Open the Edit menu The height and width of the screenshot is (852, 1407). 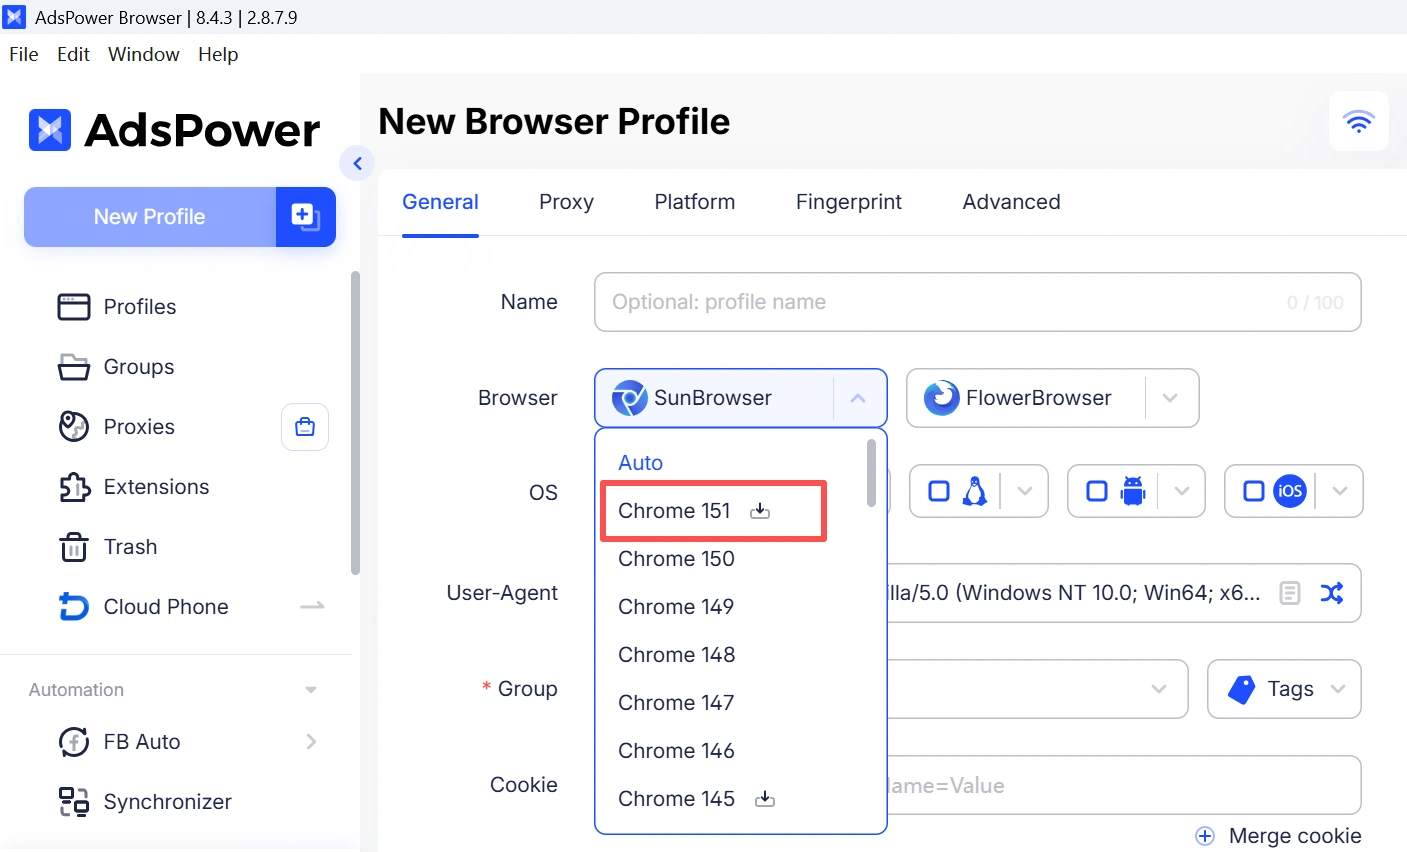pos(74,54)
